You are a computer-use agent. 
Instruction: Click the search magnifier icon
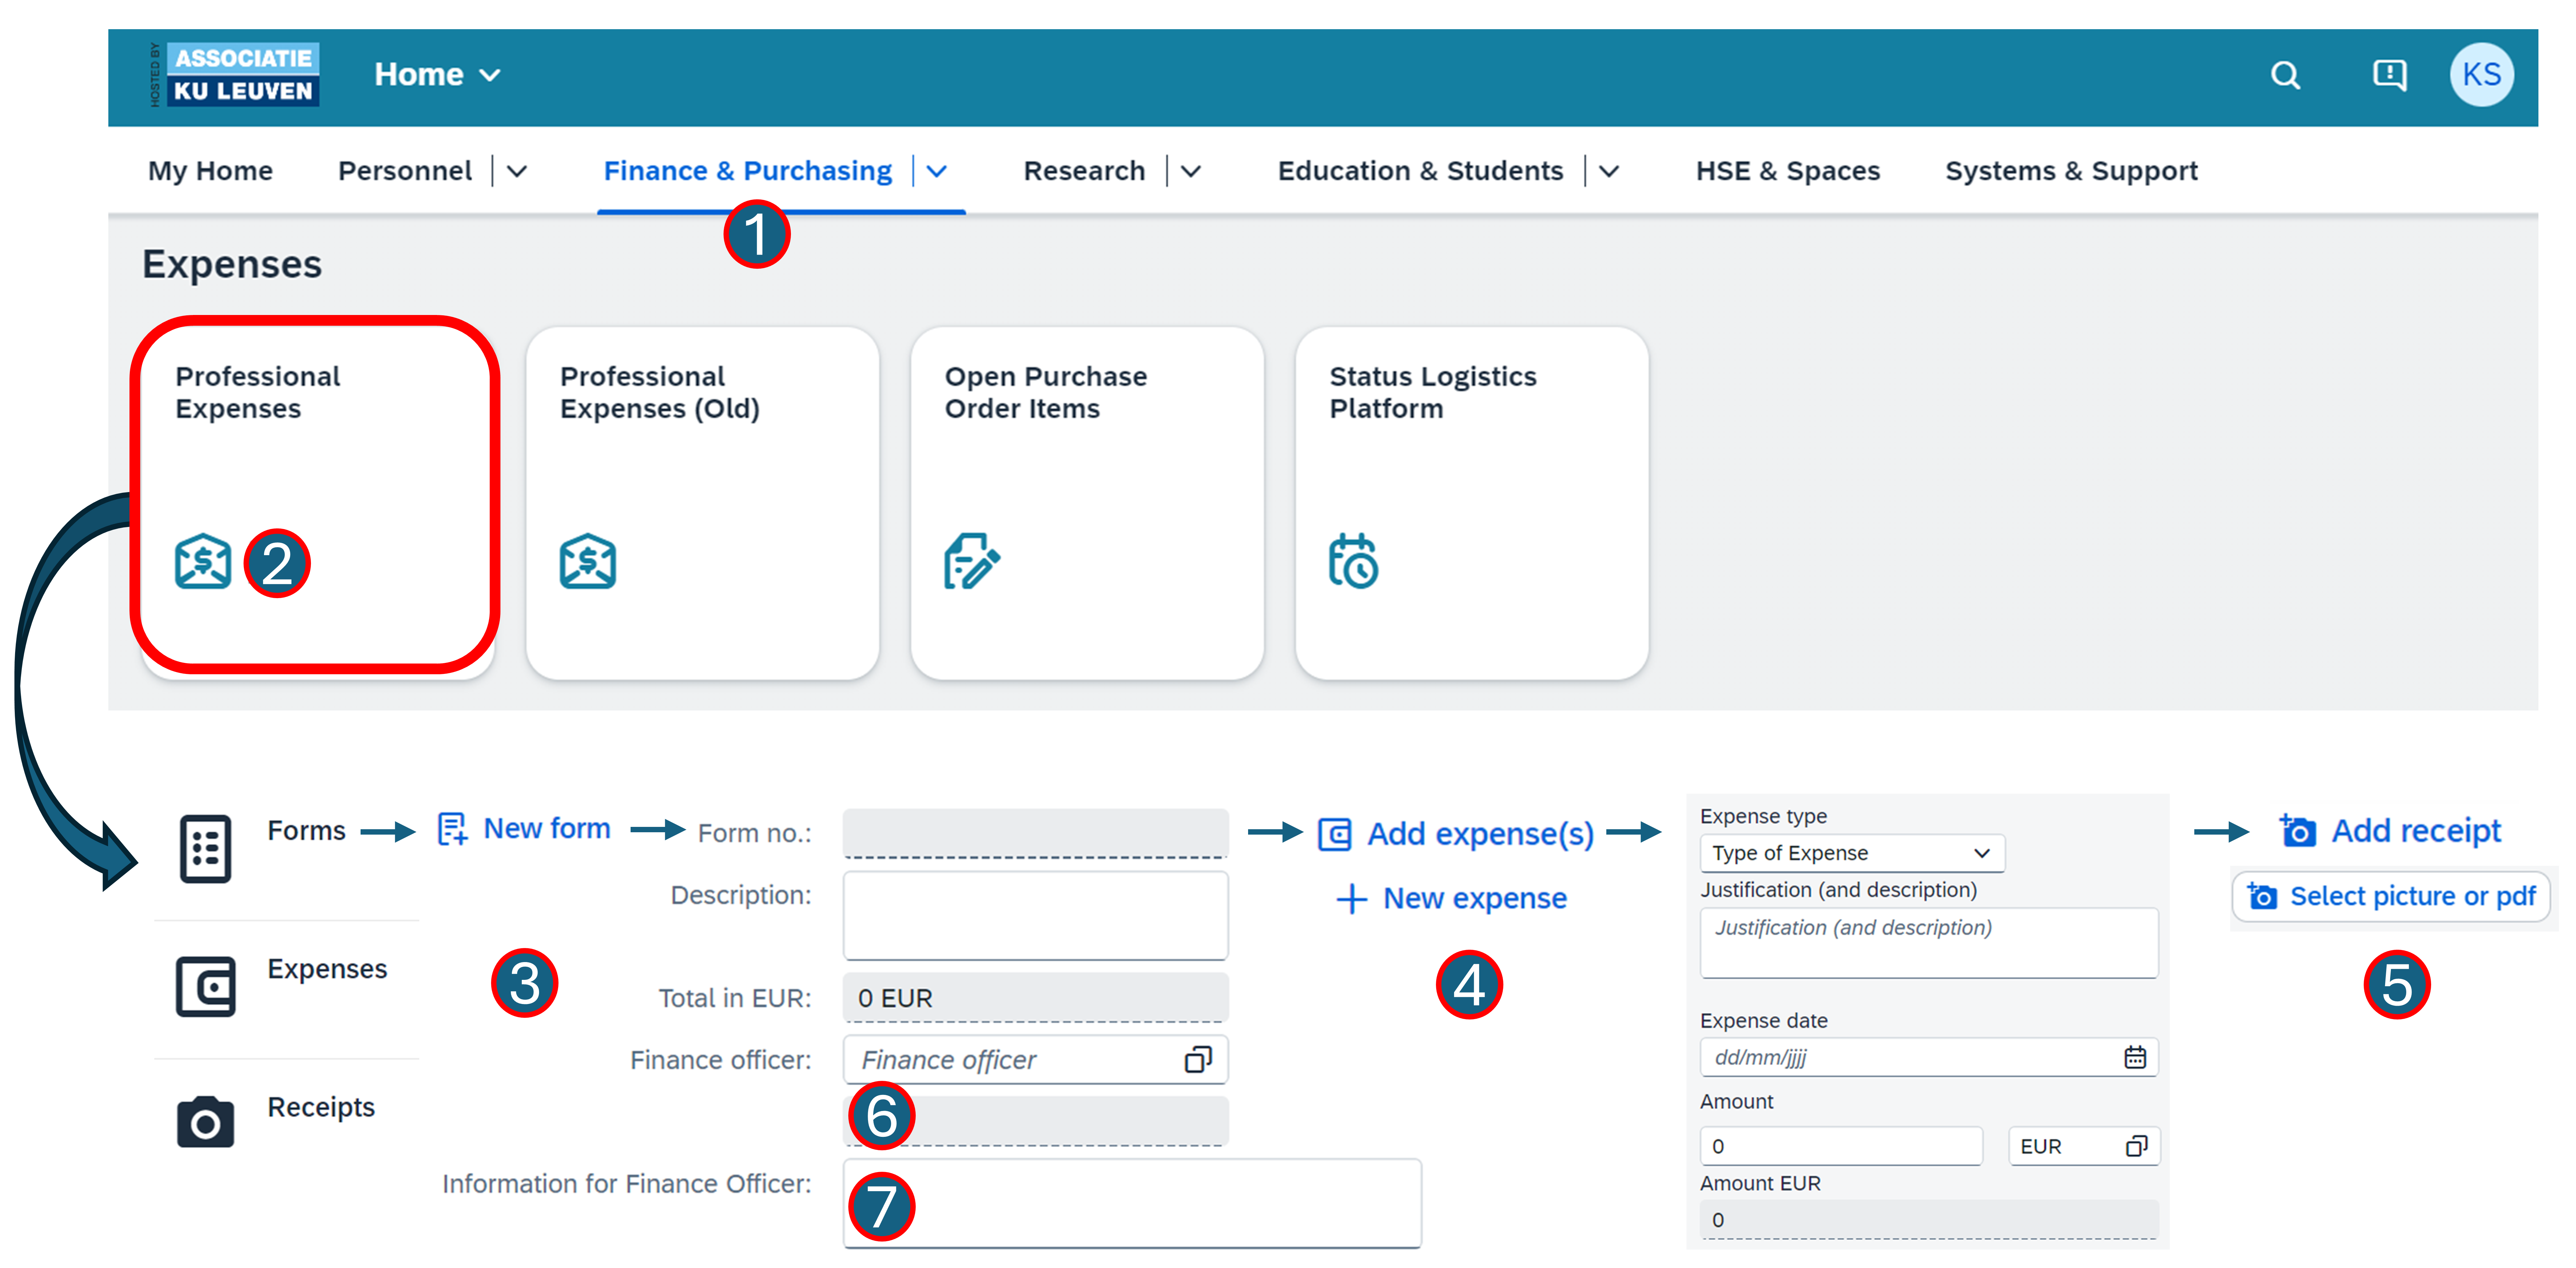click(x=2285, y=75)
